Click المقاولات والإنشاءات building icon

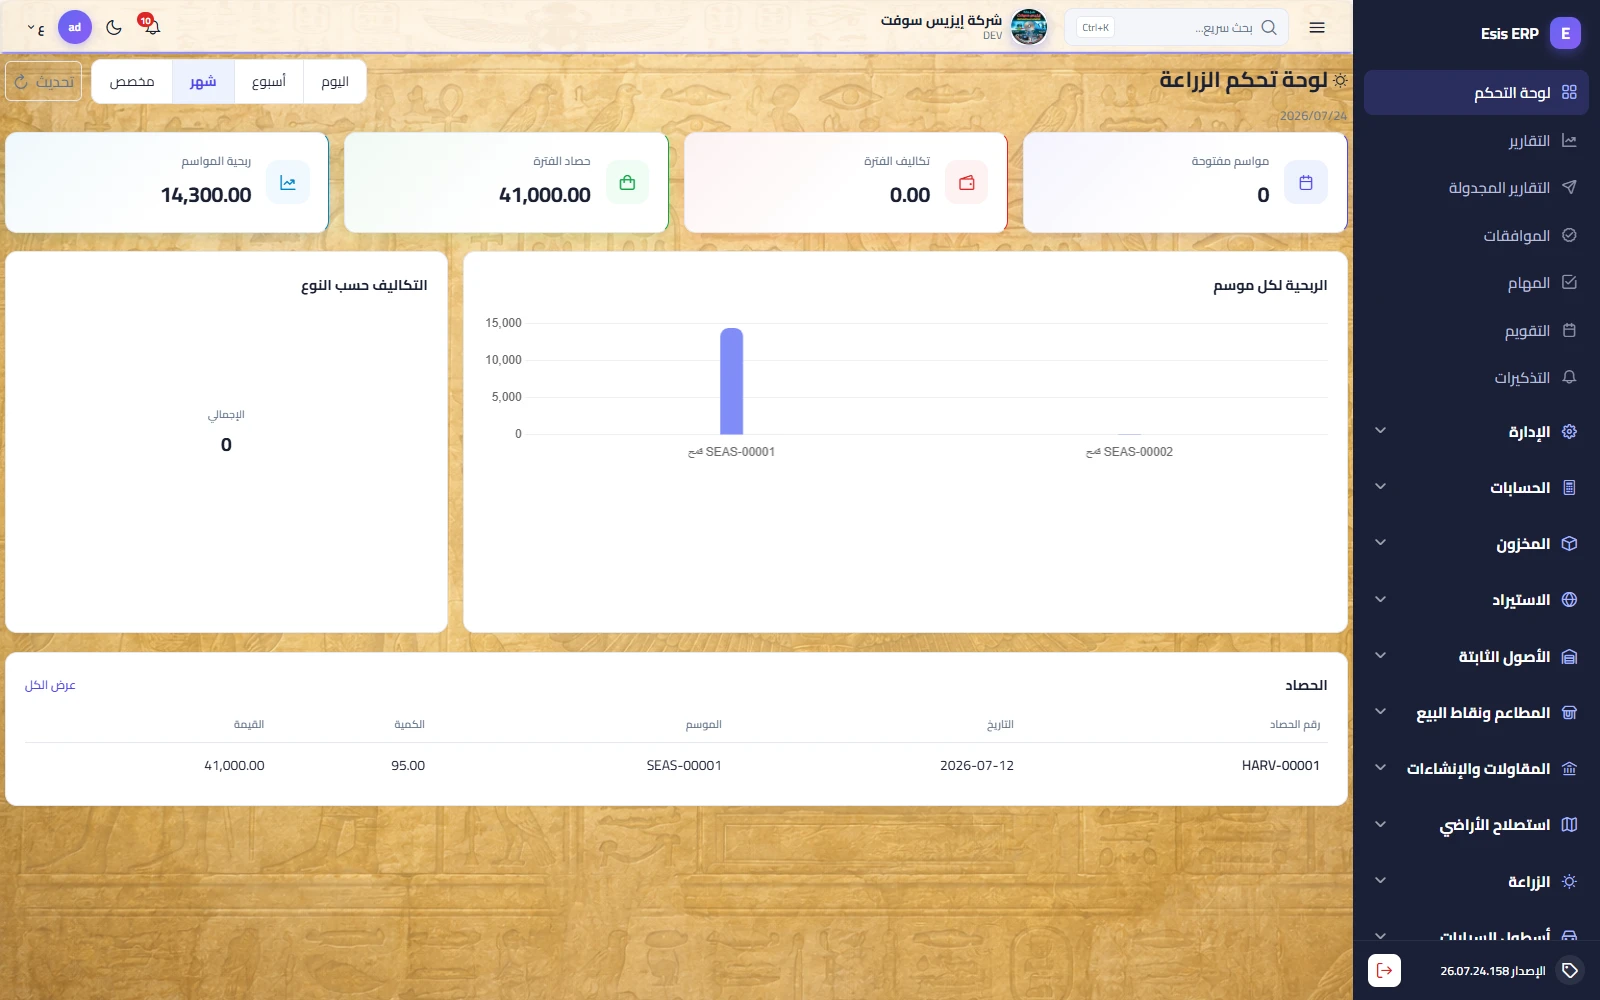[x=1569, y=768]
